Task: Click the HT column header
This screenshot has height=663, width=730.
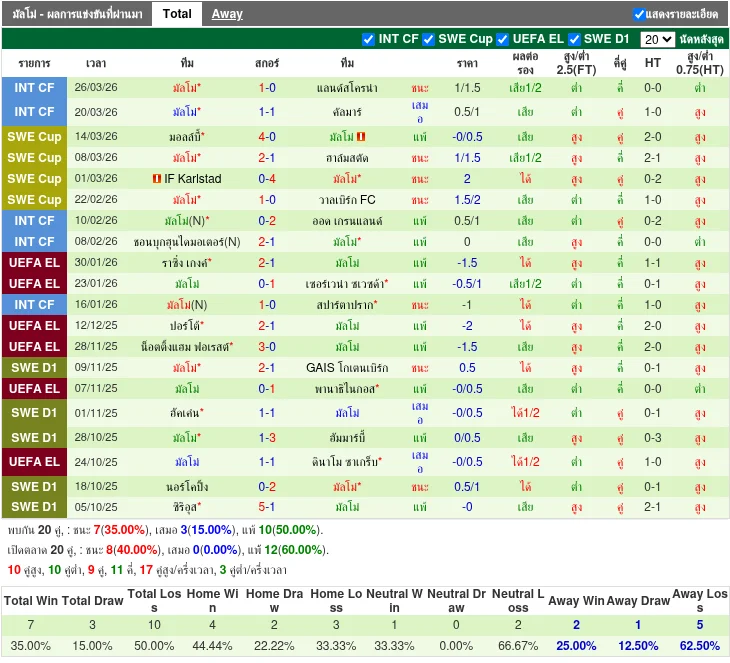Action: click(x=653, y=62)
